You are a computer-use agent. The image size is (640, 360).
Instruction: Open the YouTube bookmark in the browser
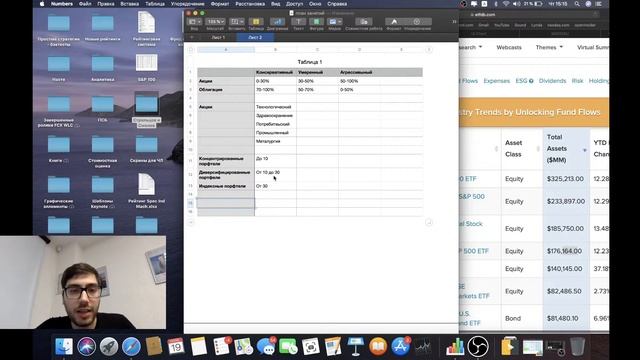[x=501, y=25]
